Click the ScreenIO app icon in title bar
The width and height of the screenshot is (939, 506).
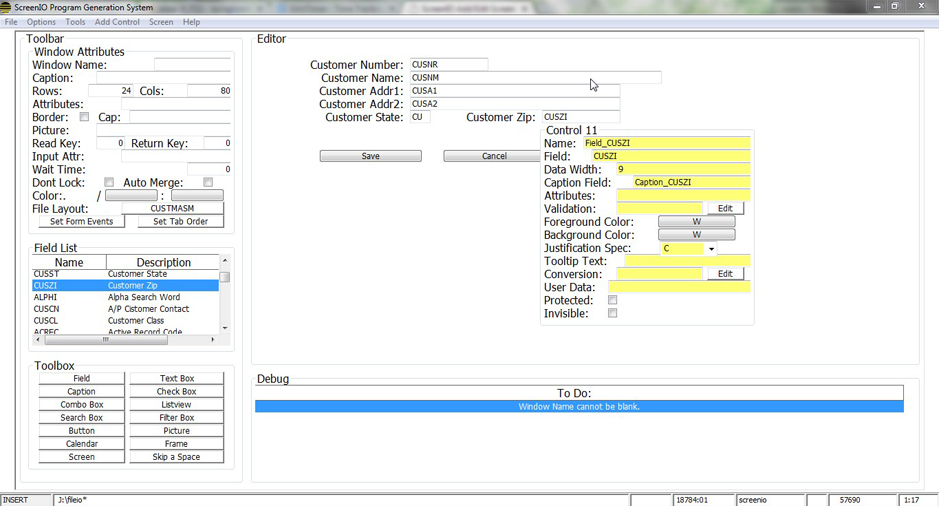[6, 7]
